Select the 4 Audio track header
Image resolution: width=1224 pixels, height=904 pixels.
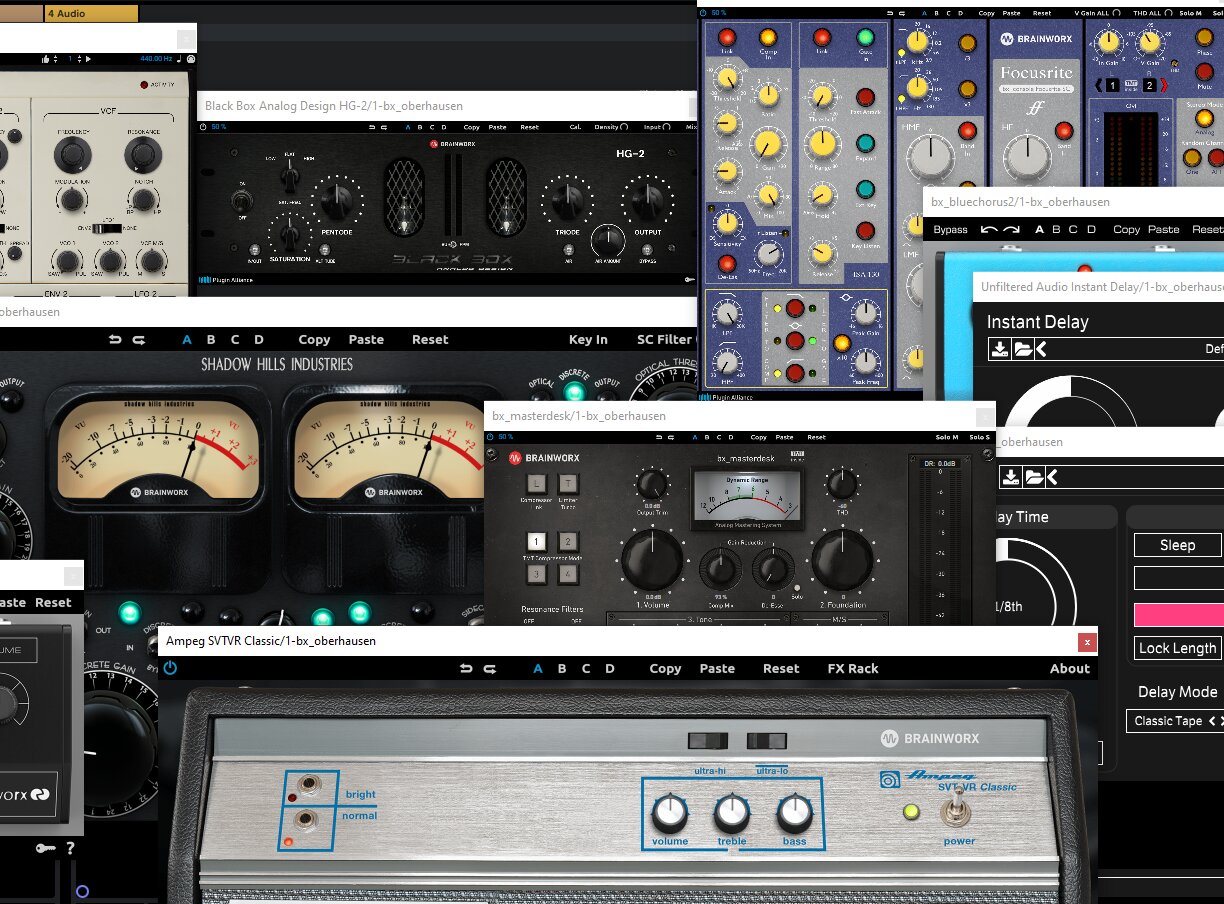92,13
